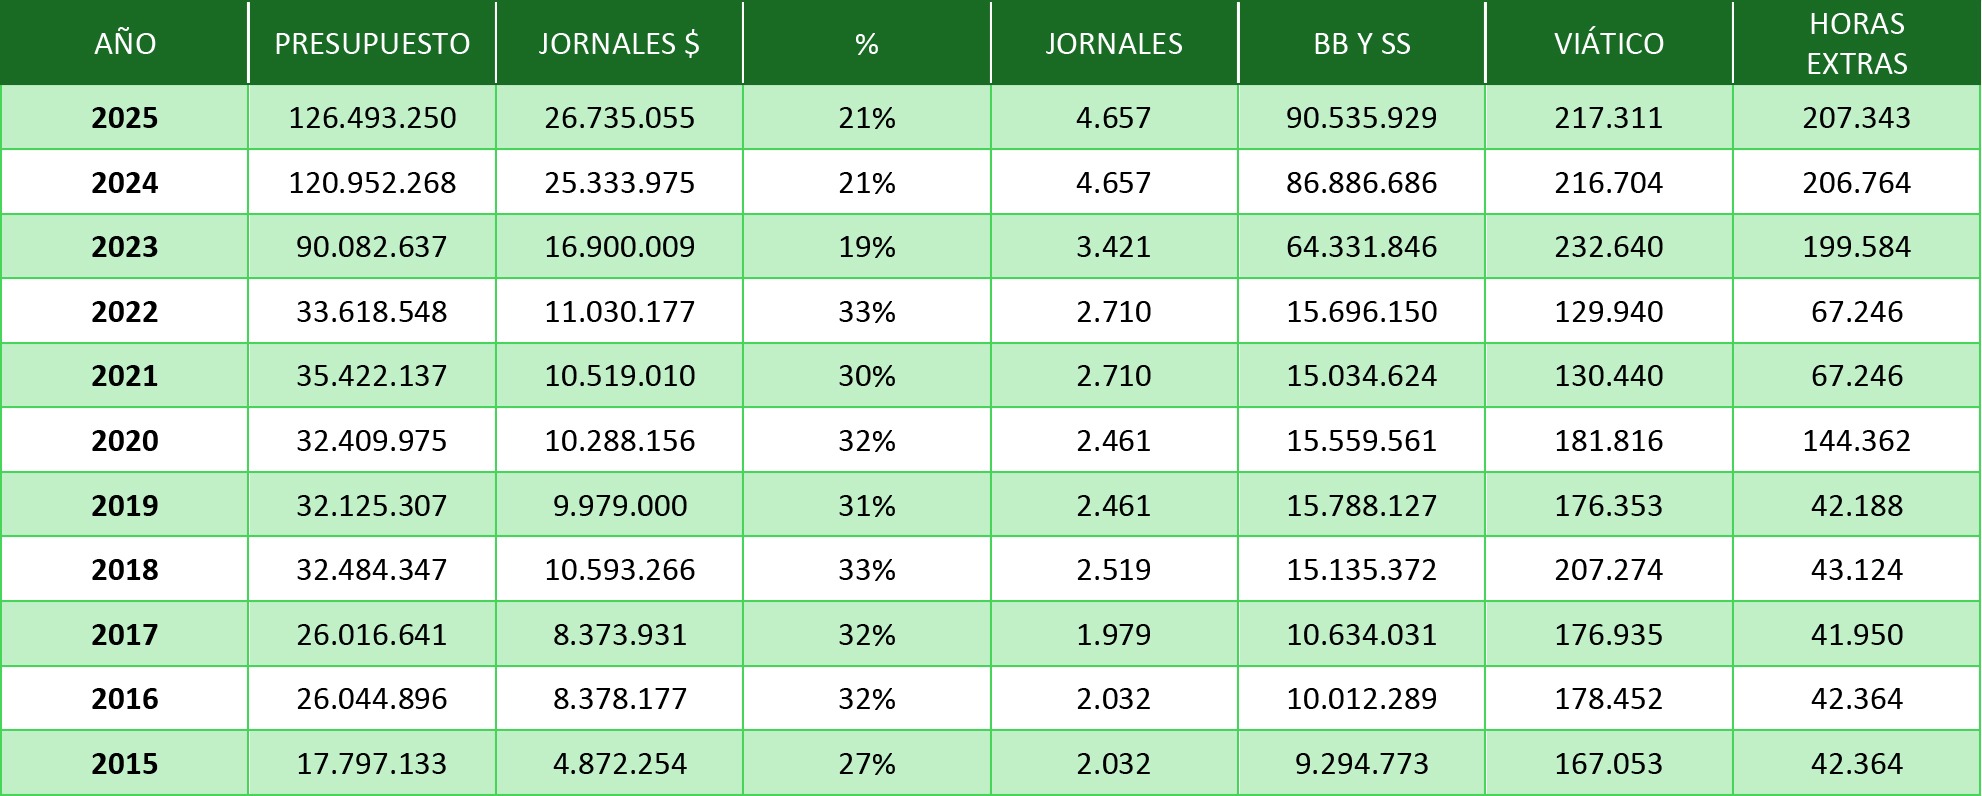Click the JORNALES $ header cell
1982x796 pixels.
(619, 44)
